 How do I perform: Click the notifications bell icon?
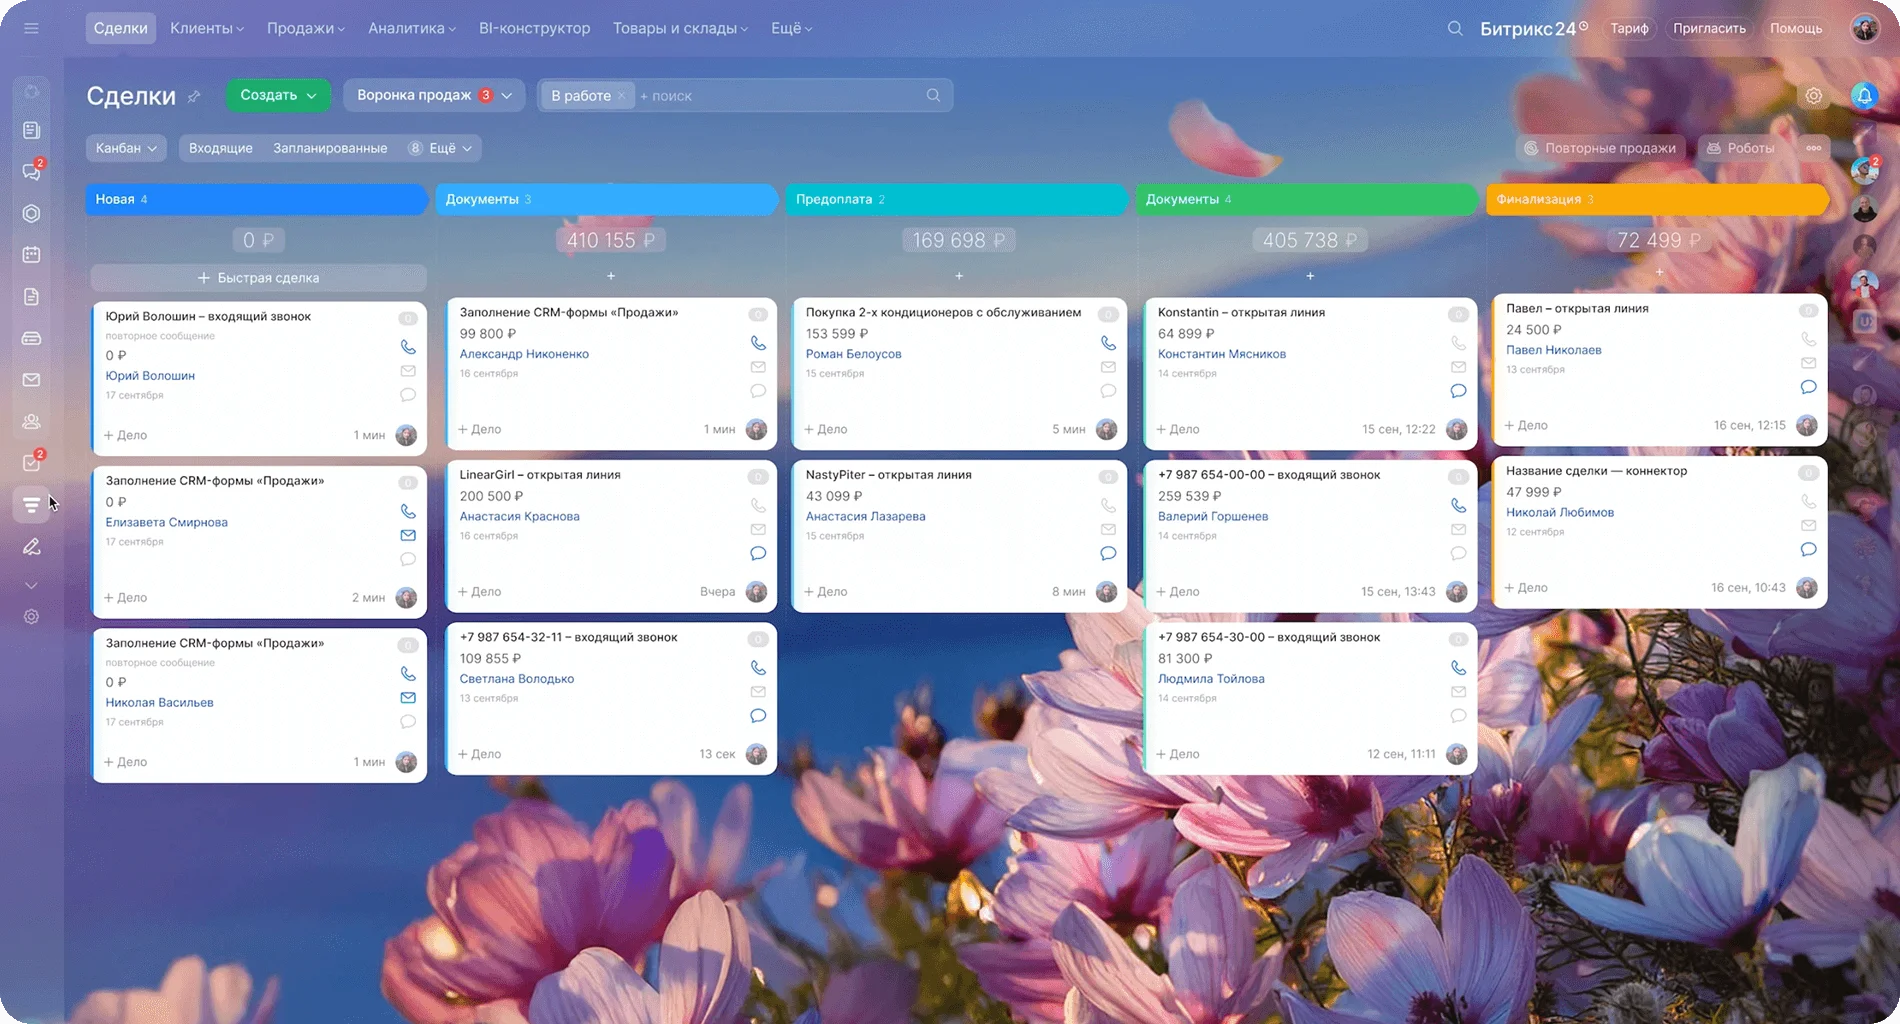pyautogui.click(x=1864, y=95)
